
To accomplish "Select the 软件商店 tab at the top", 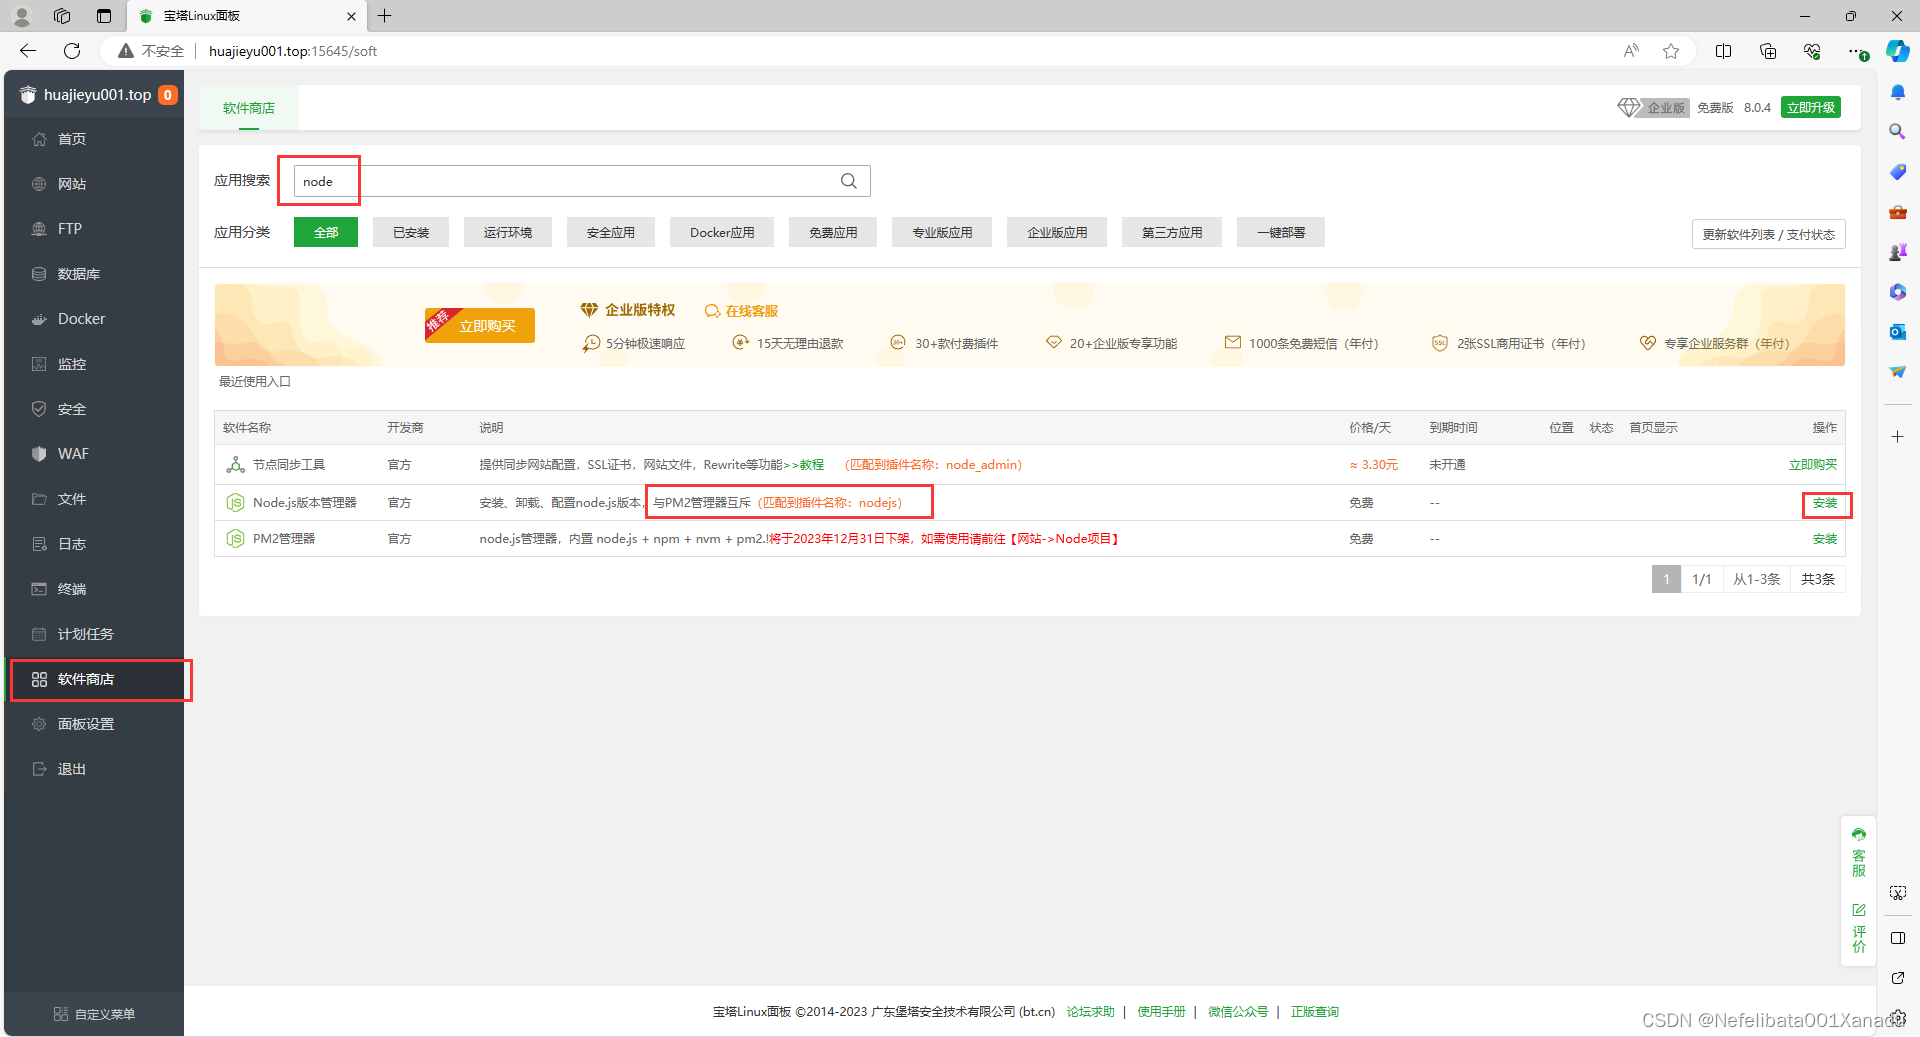I will (x=249, y=108).
